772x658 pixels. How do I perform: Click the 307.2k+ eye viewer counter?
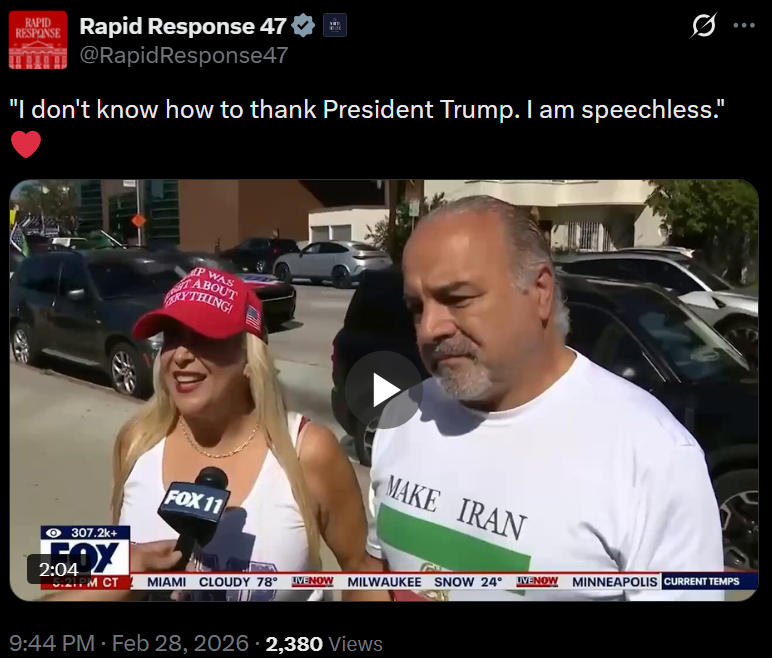[85, 532]
